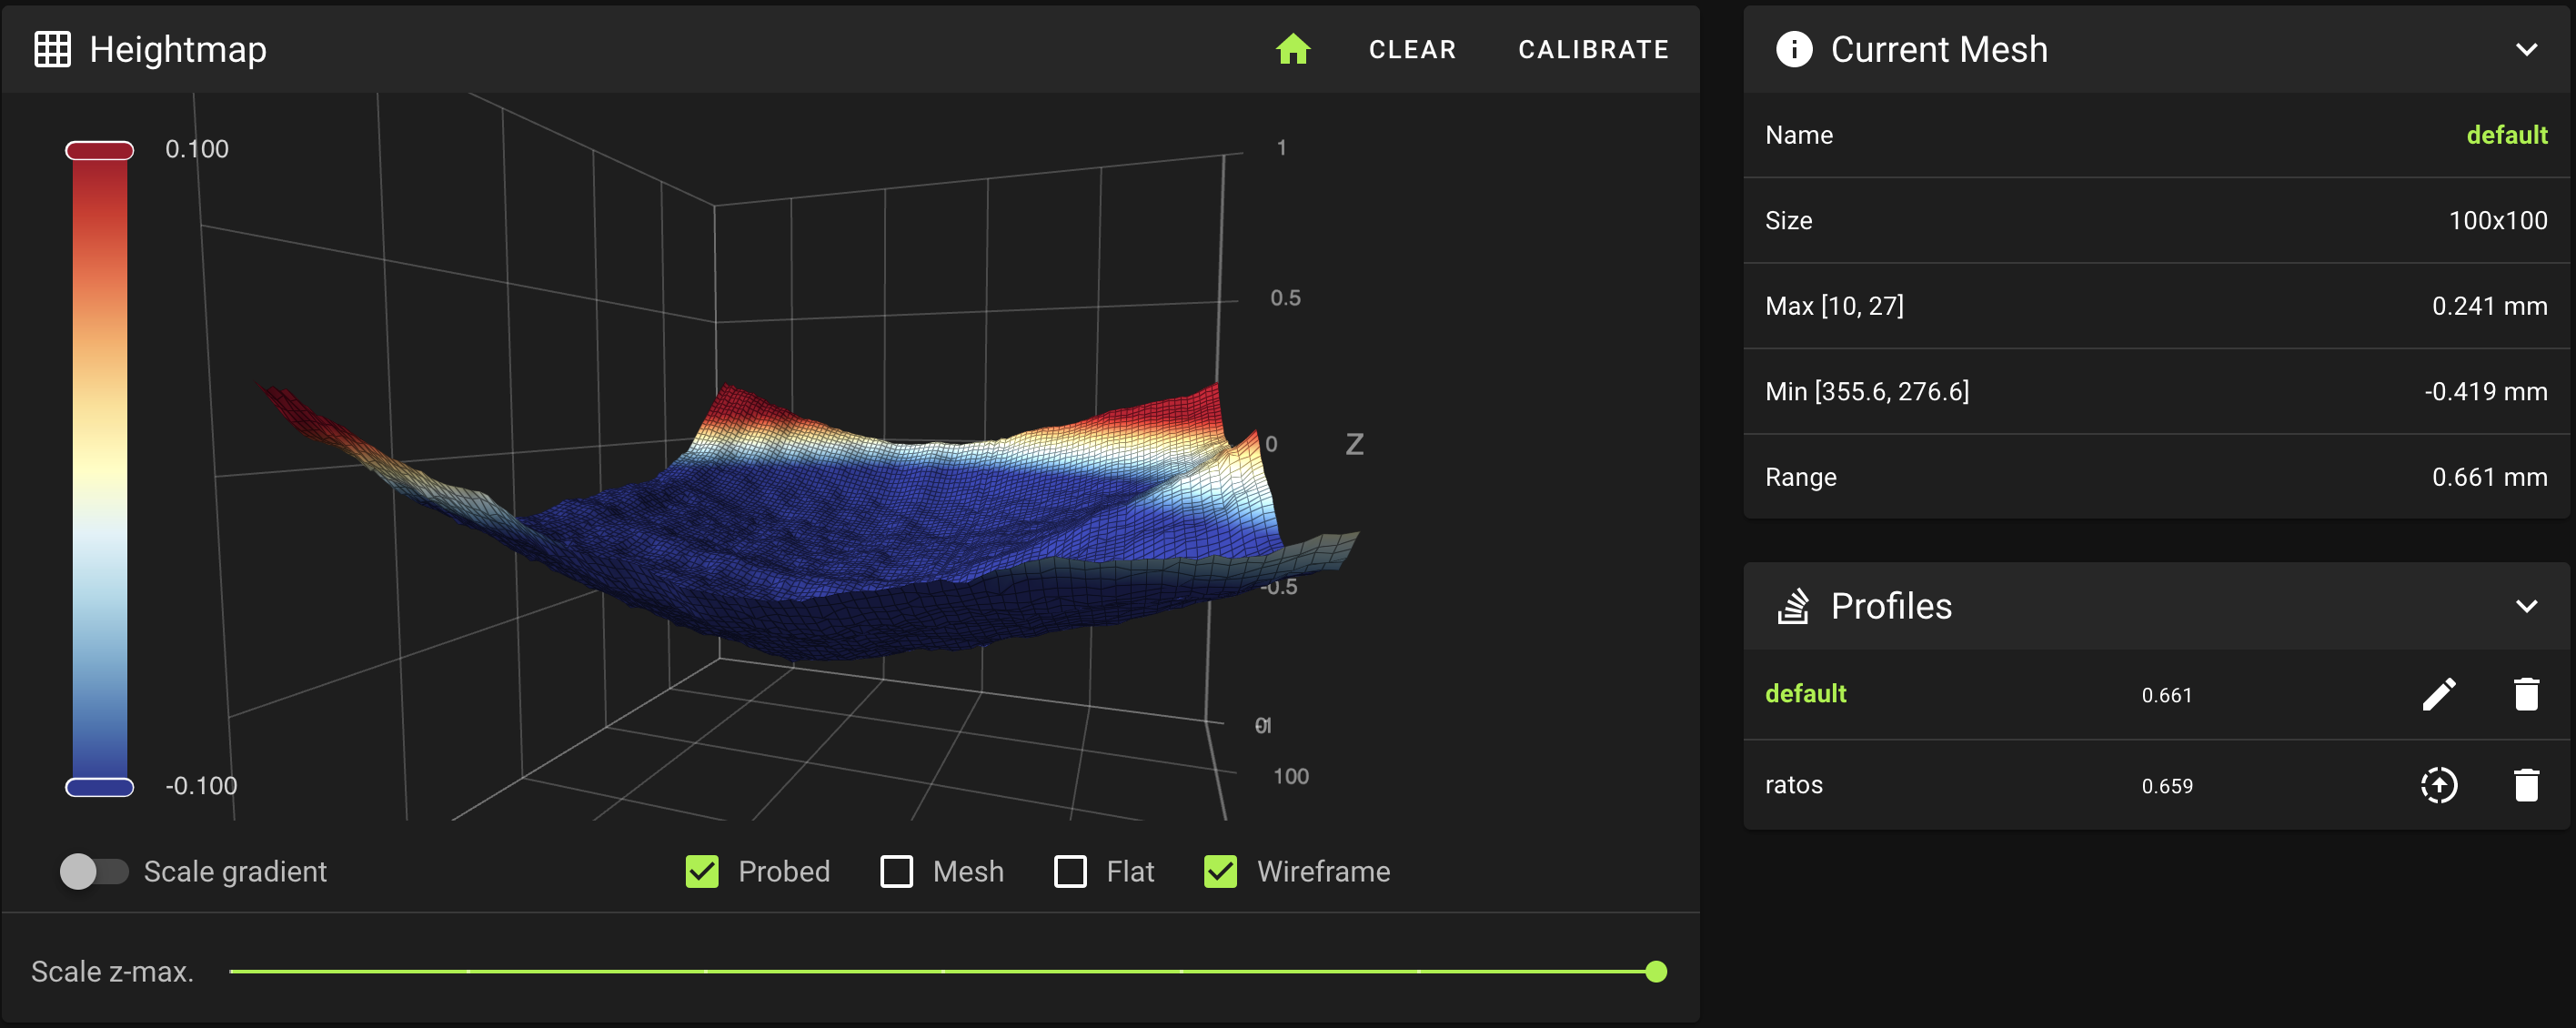This screenshot has height=1028, width=2576.
Task: Click the Scale z-max slider handle
Action: [1656, 971]
